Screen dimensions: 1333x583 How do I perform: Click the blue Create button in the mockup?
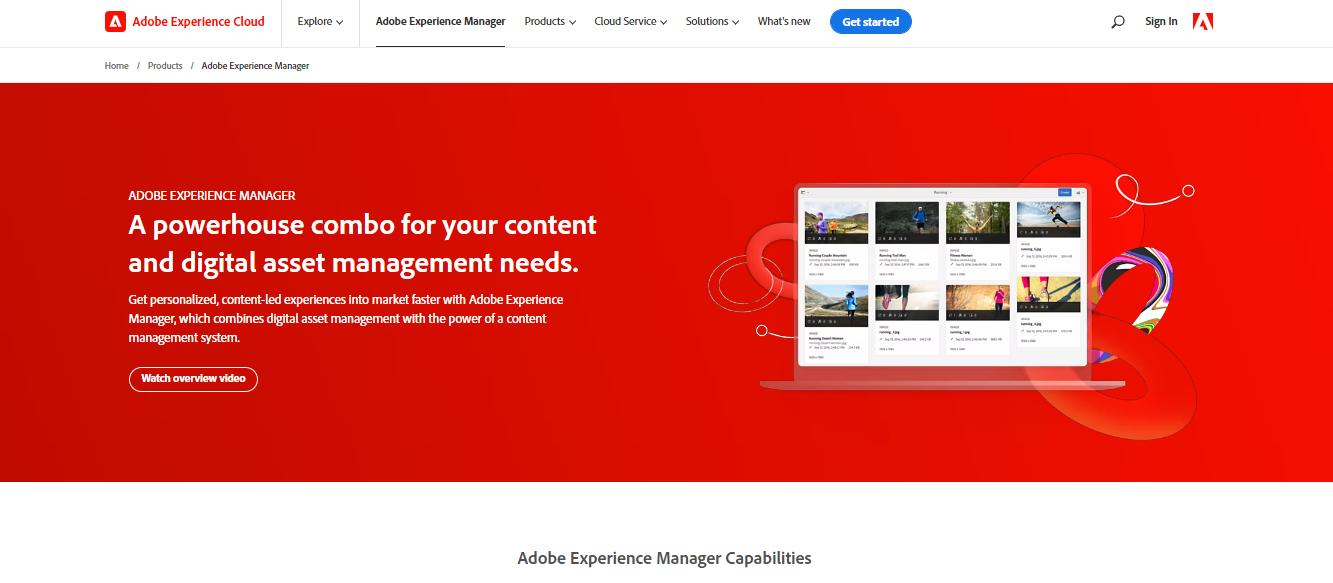[1065, 192]
